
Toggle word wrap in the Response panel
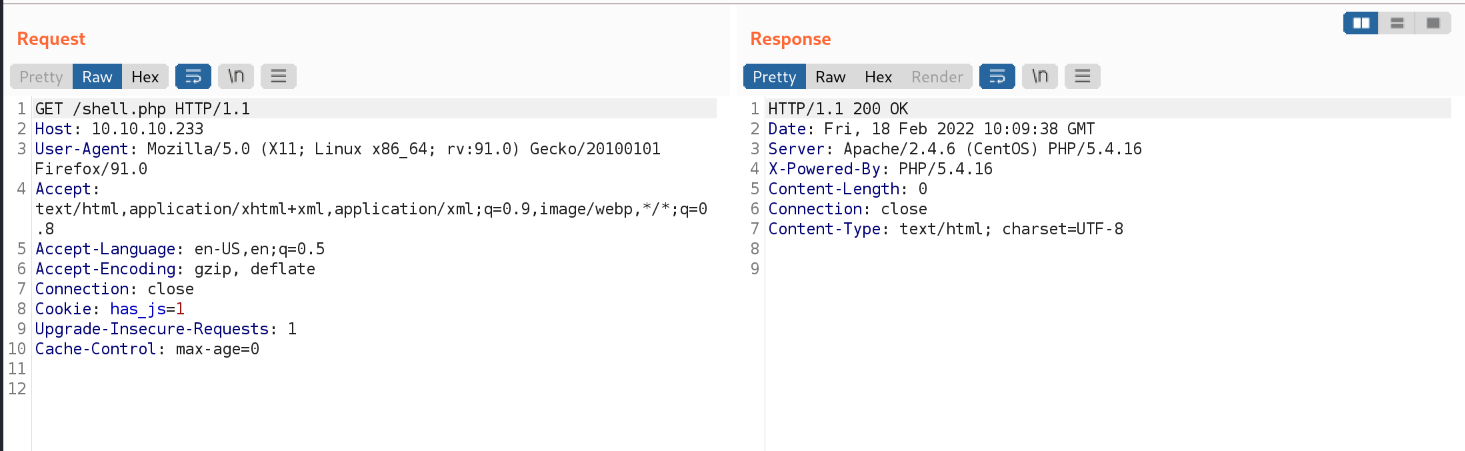click(996, 76)
